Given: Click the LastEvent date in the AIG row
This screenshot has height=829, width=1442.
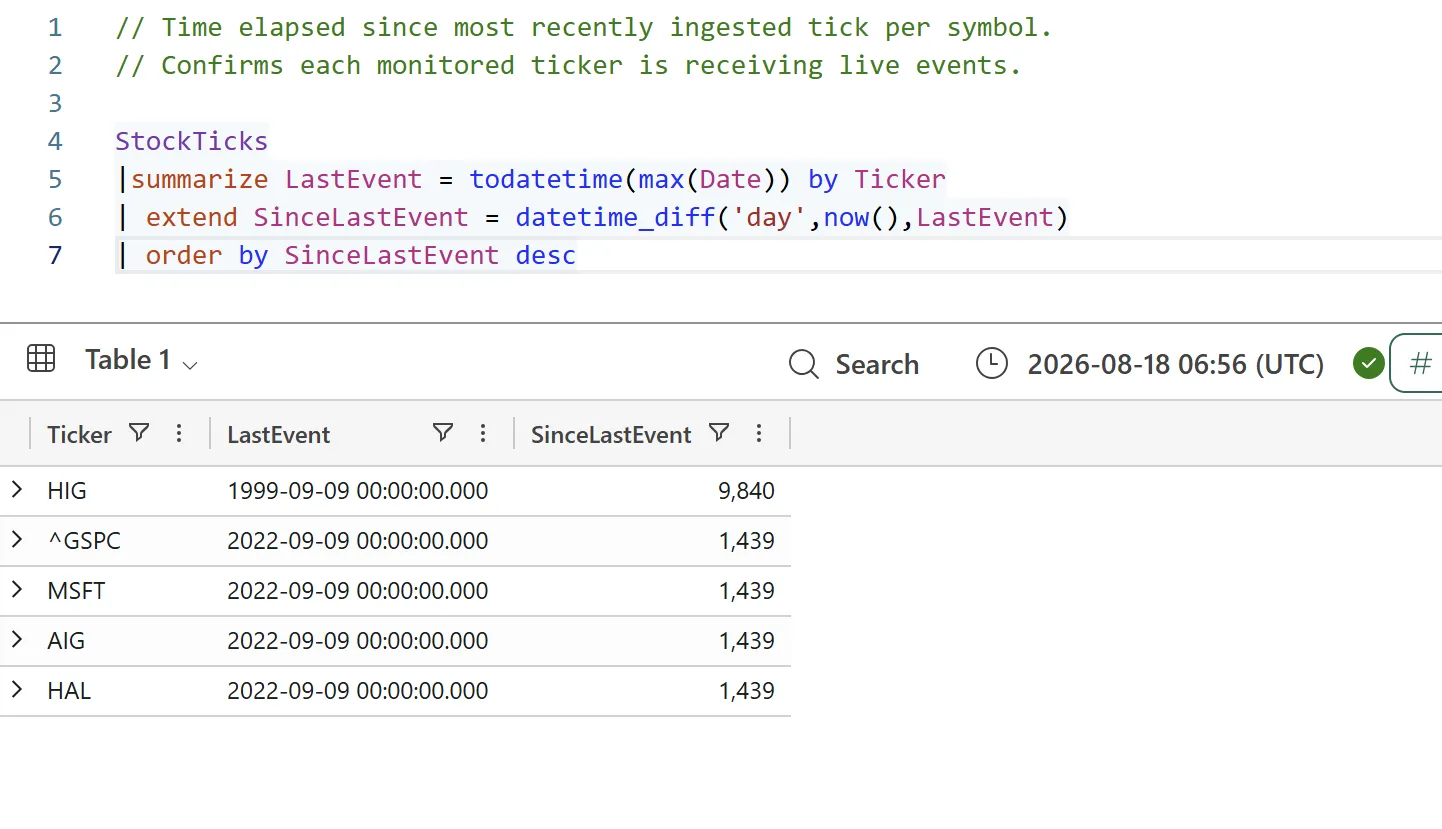Looking at the screenshot, I should point(358,641).
